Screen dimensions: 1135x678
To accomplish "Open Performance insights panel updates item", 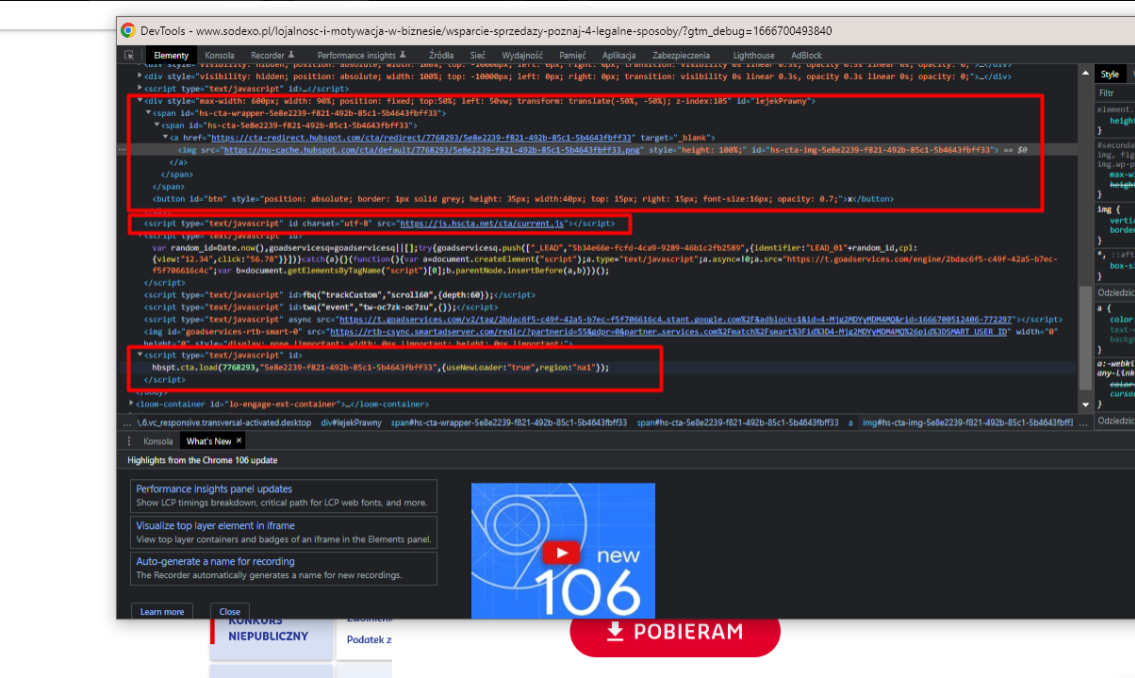I will coord(284,496).
